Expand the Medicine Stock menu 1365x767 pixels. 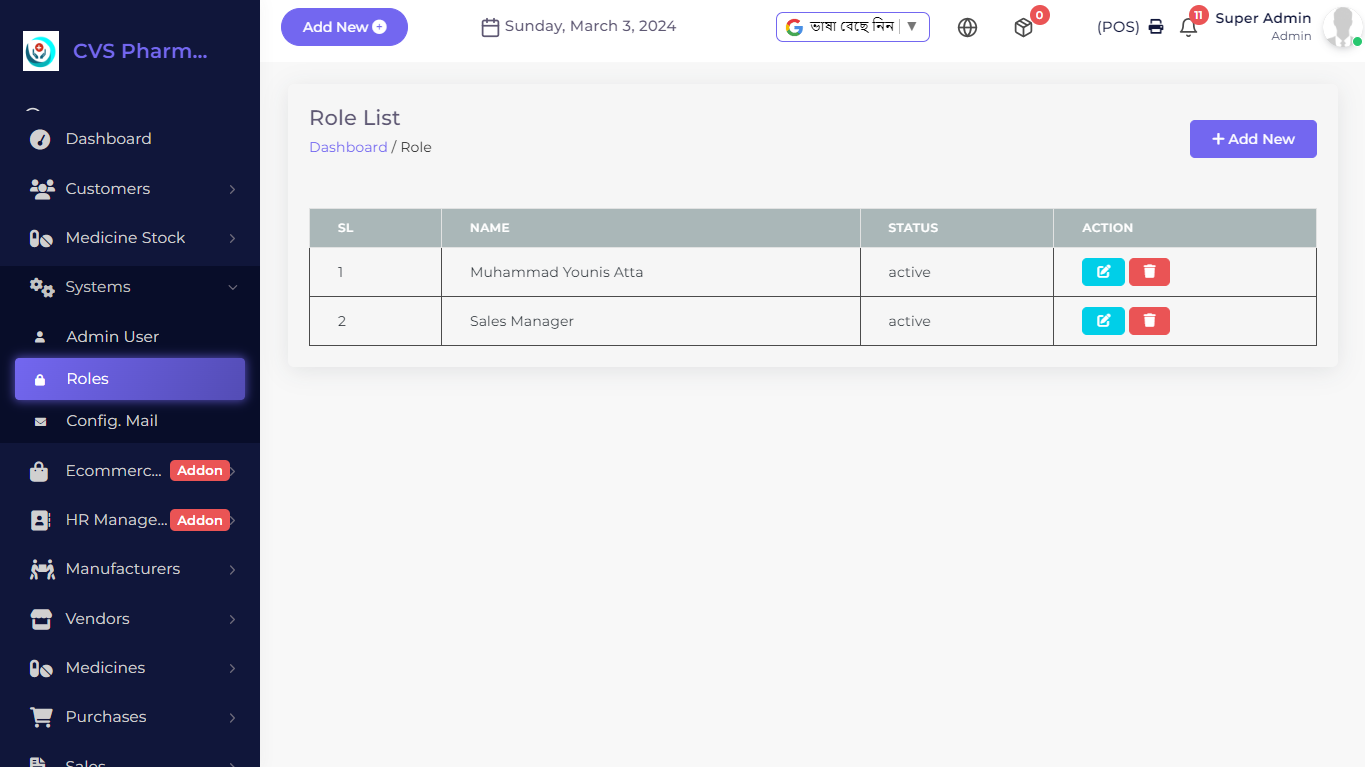pos(130,238)
